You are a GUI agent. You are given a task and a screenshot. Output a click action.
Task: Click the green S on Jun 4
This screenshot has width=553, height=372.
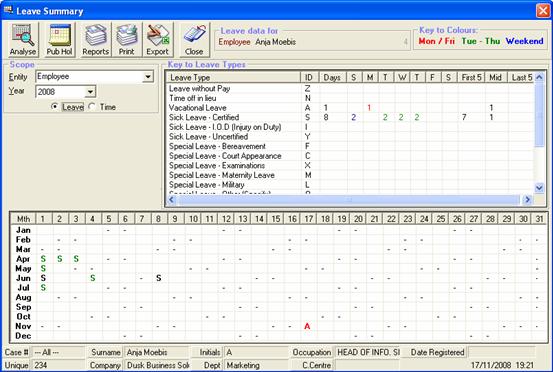coord(93,278)
